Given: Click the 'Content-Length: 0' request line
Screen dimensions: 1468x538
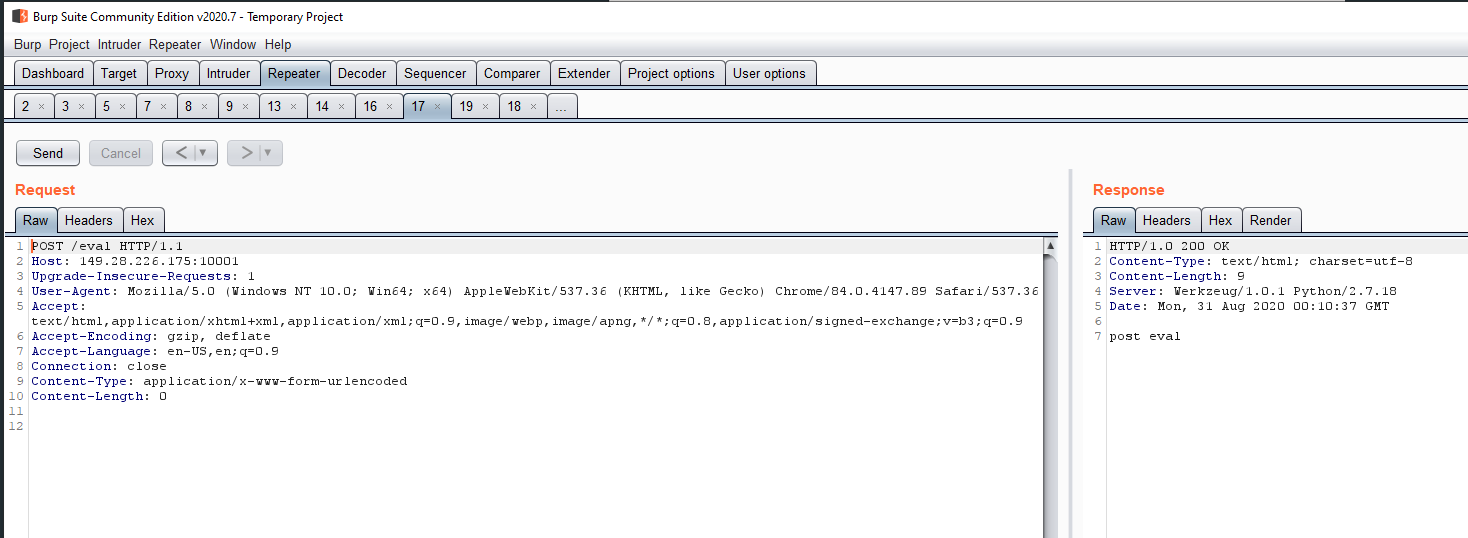Looking at the screenshot, I should pyautogui.click(x=99, y=396).
